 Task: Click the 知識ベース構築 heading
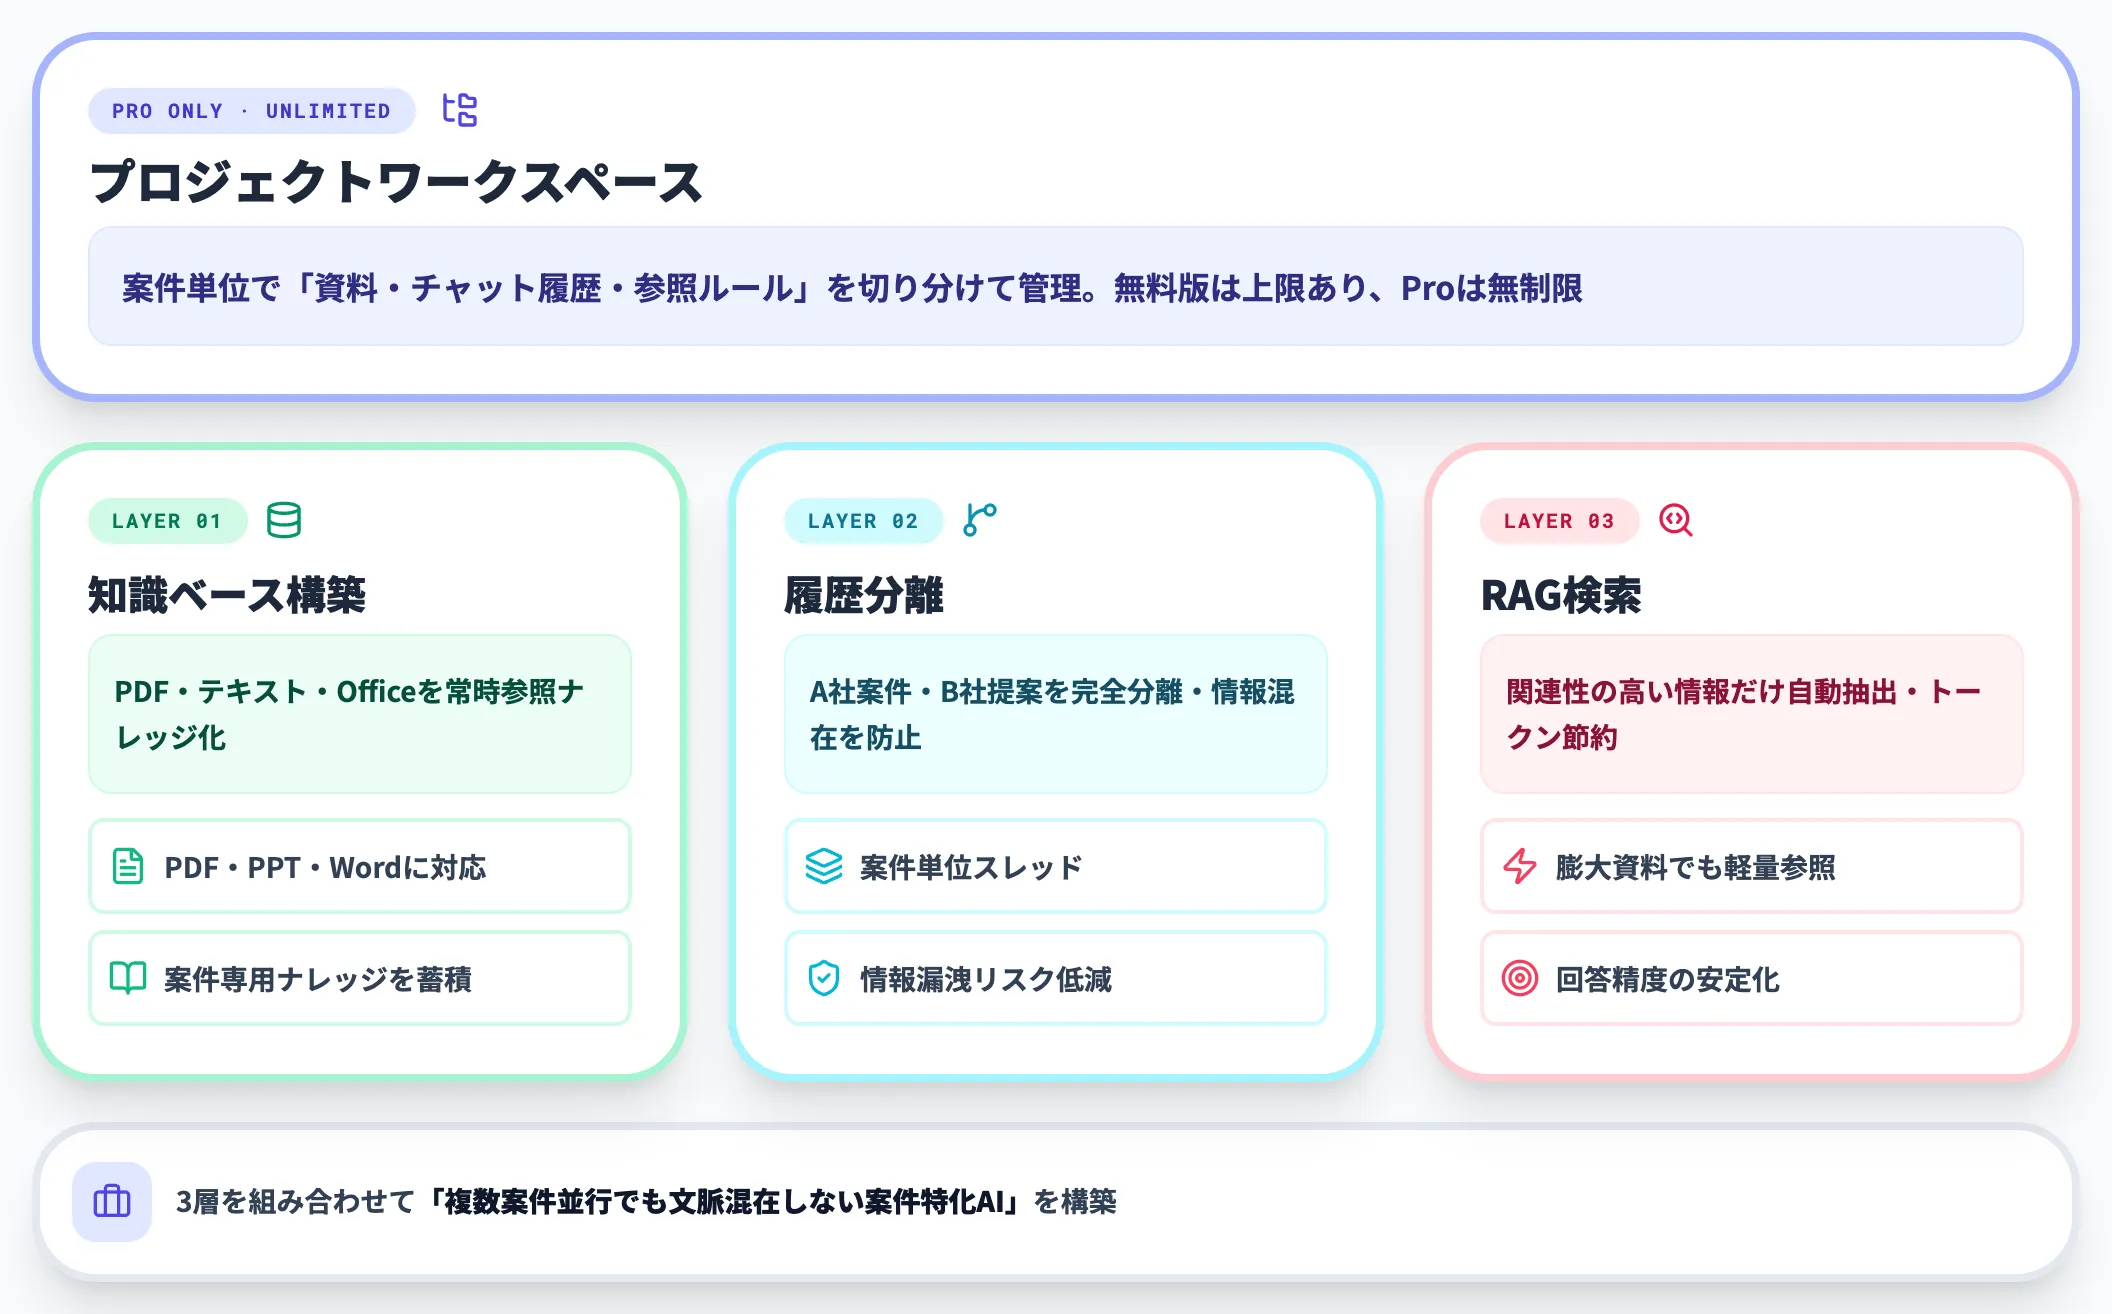(x=227, y=596)
